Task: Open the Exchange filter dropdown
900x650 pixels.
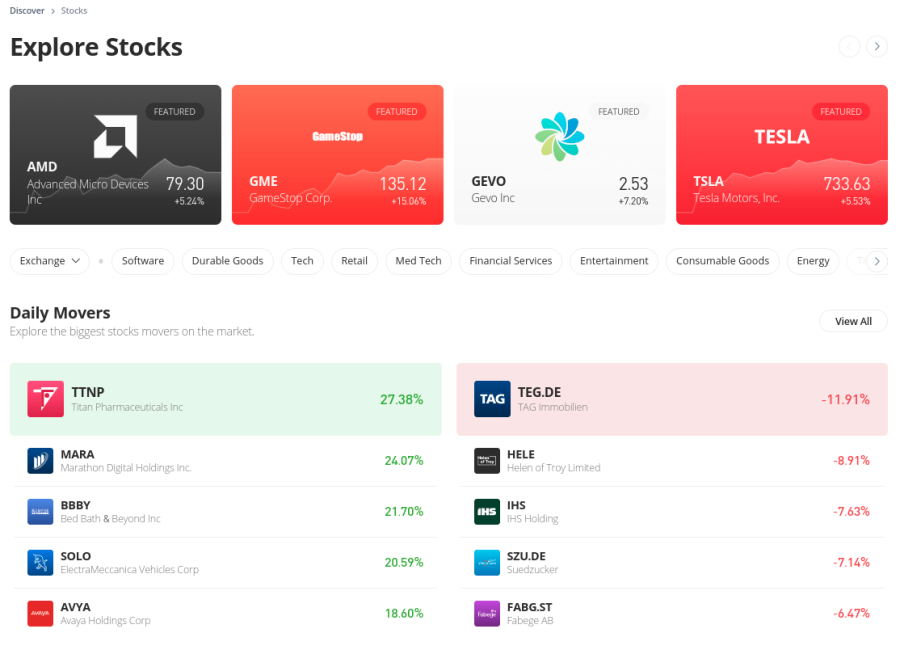Action: 50,261
